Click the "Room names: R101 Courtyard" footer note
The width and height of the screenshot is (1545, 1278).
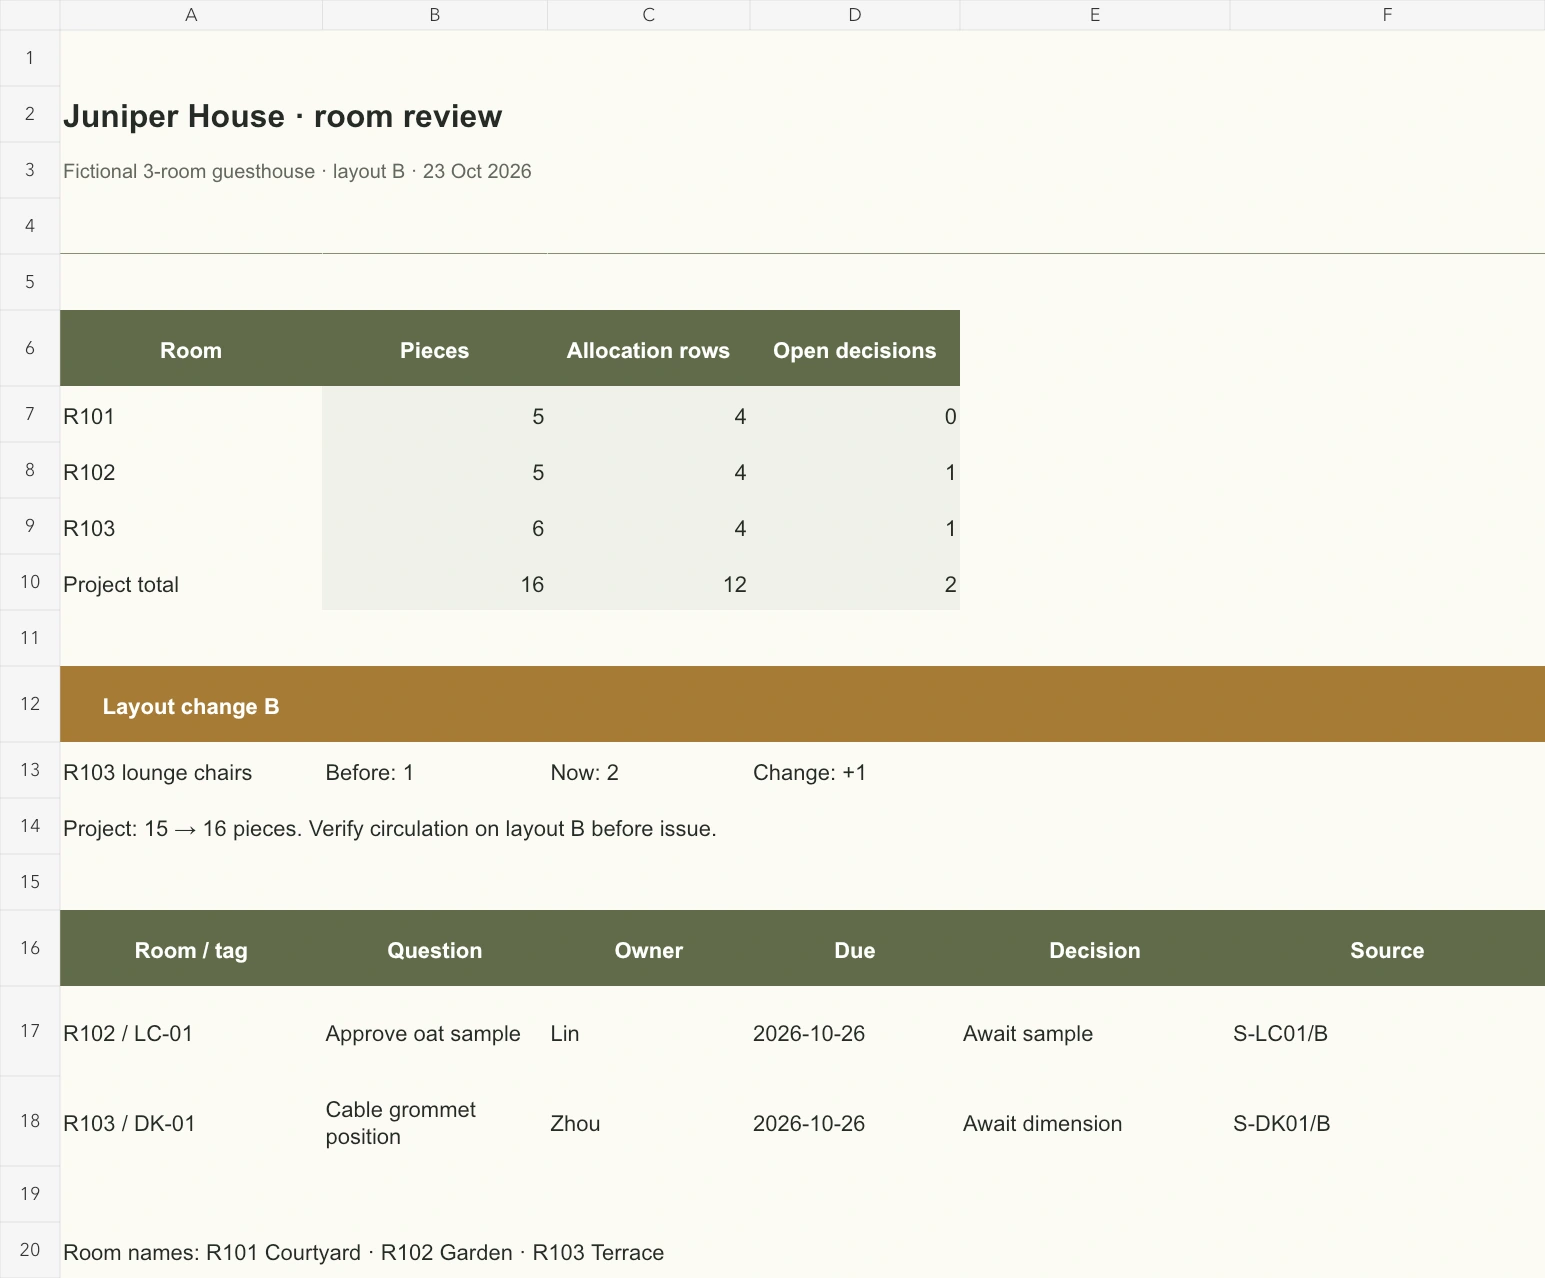coord(364,1252)
